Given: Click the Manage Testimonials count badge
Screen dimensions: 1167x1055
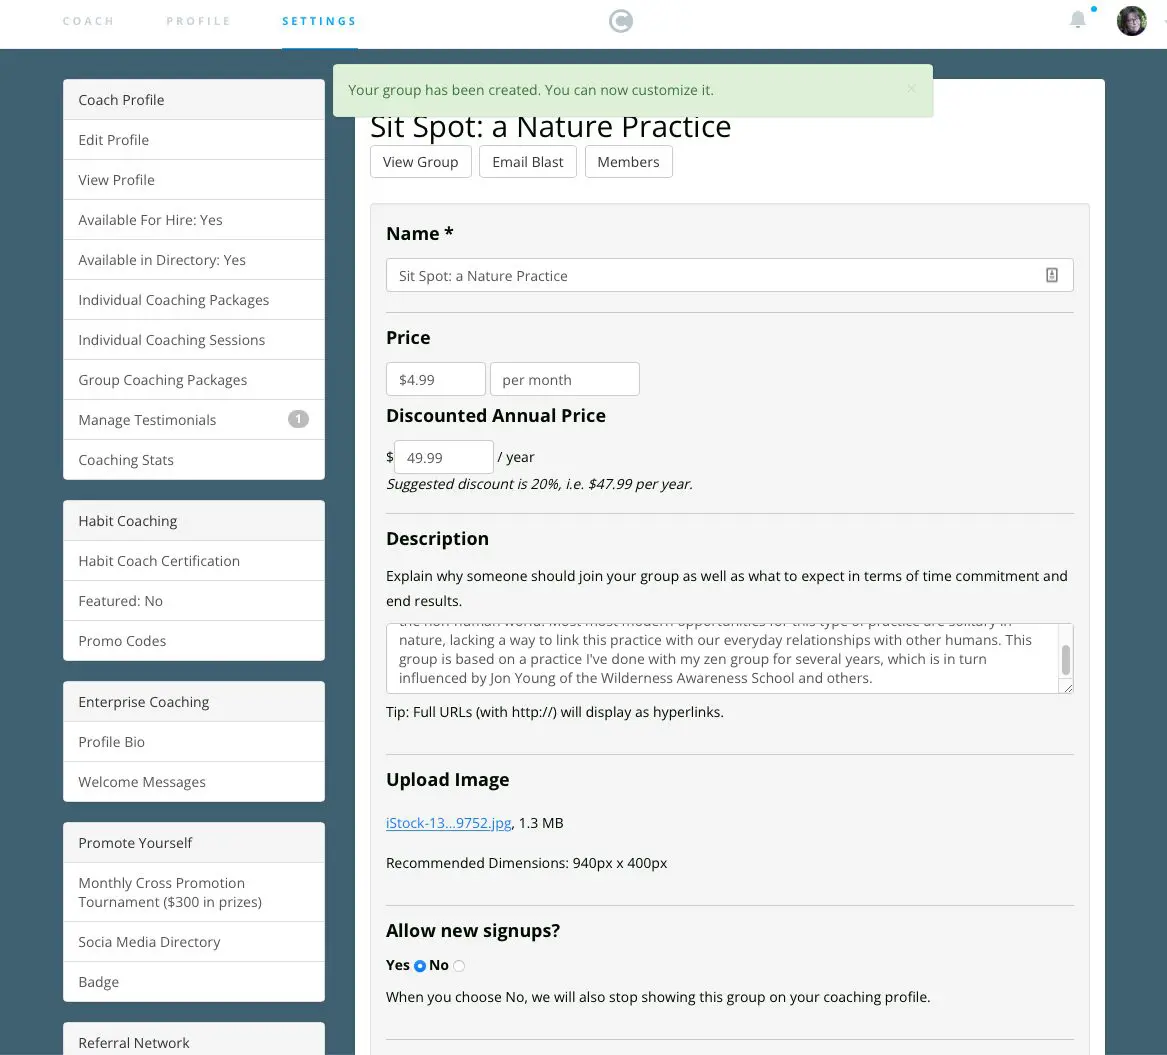Looking at the screenshot, I should (x=298, y=419).
